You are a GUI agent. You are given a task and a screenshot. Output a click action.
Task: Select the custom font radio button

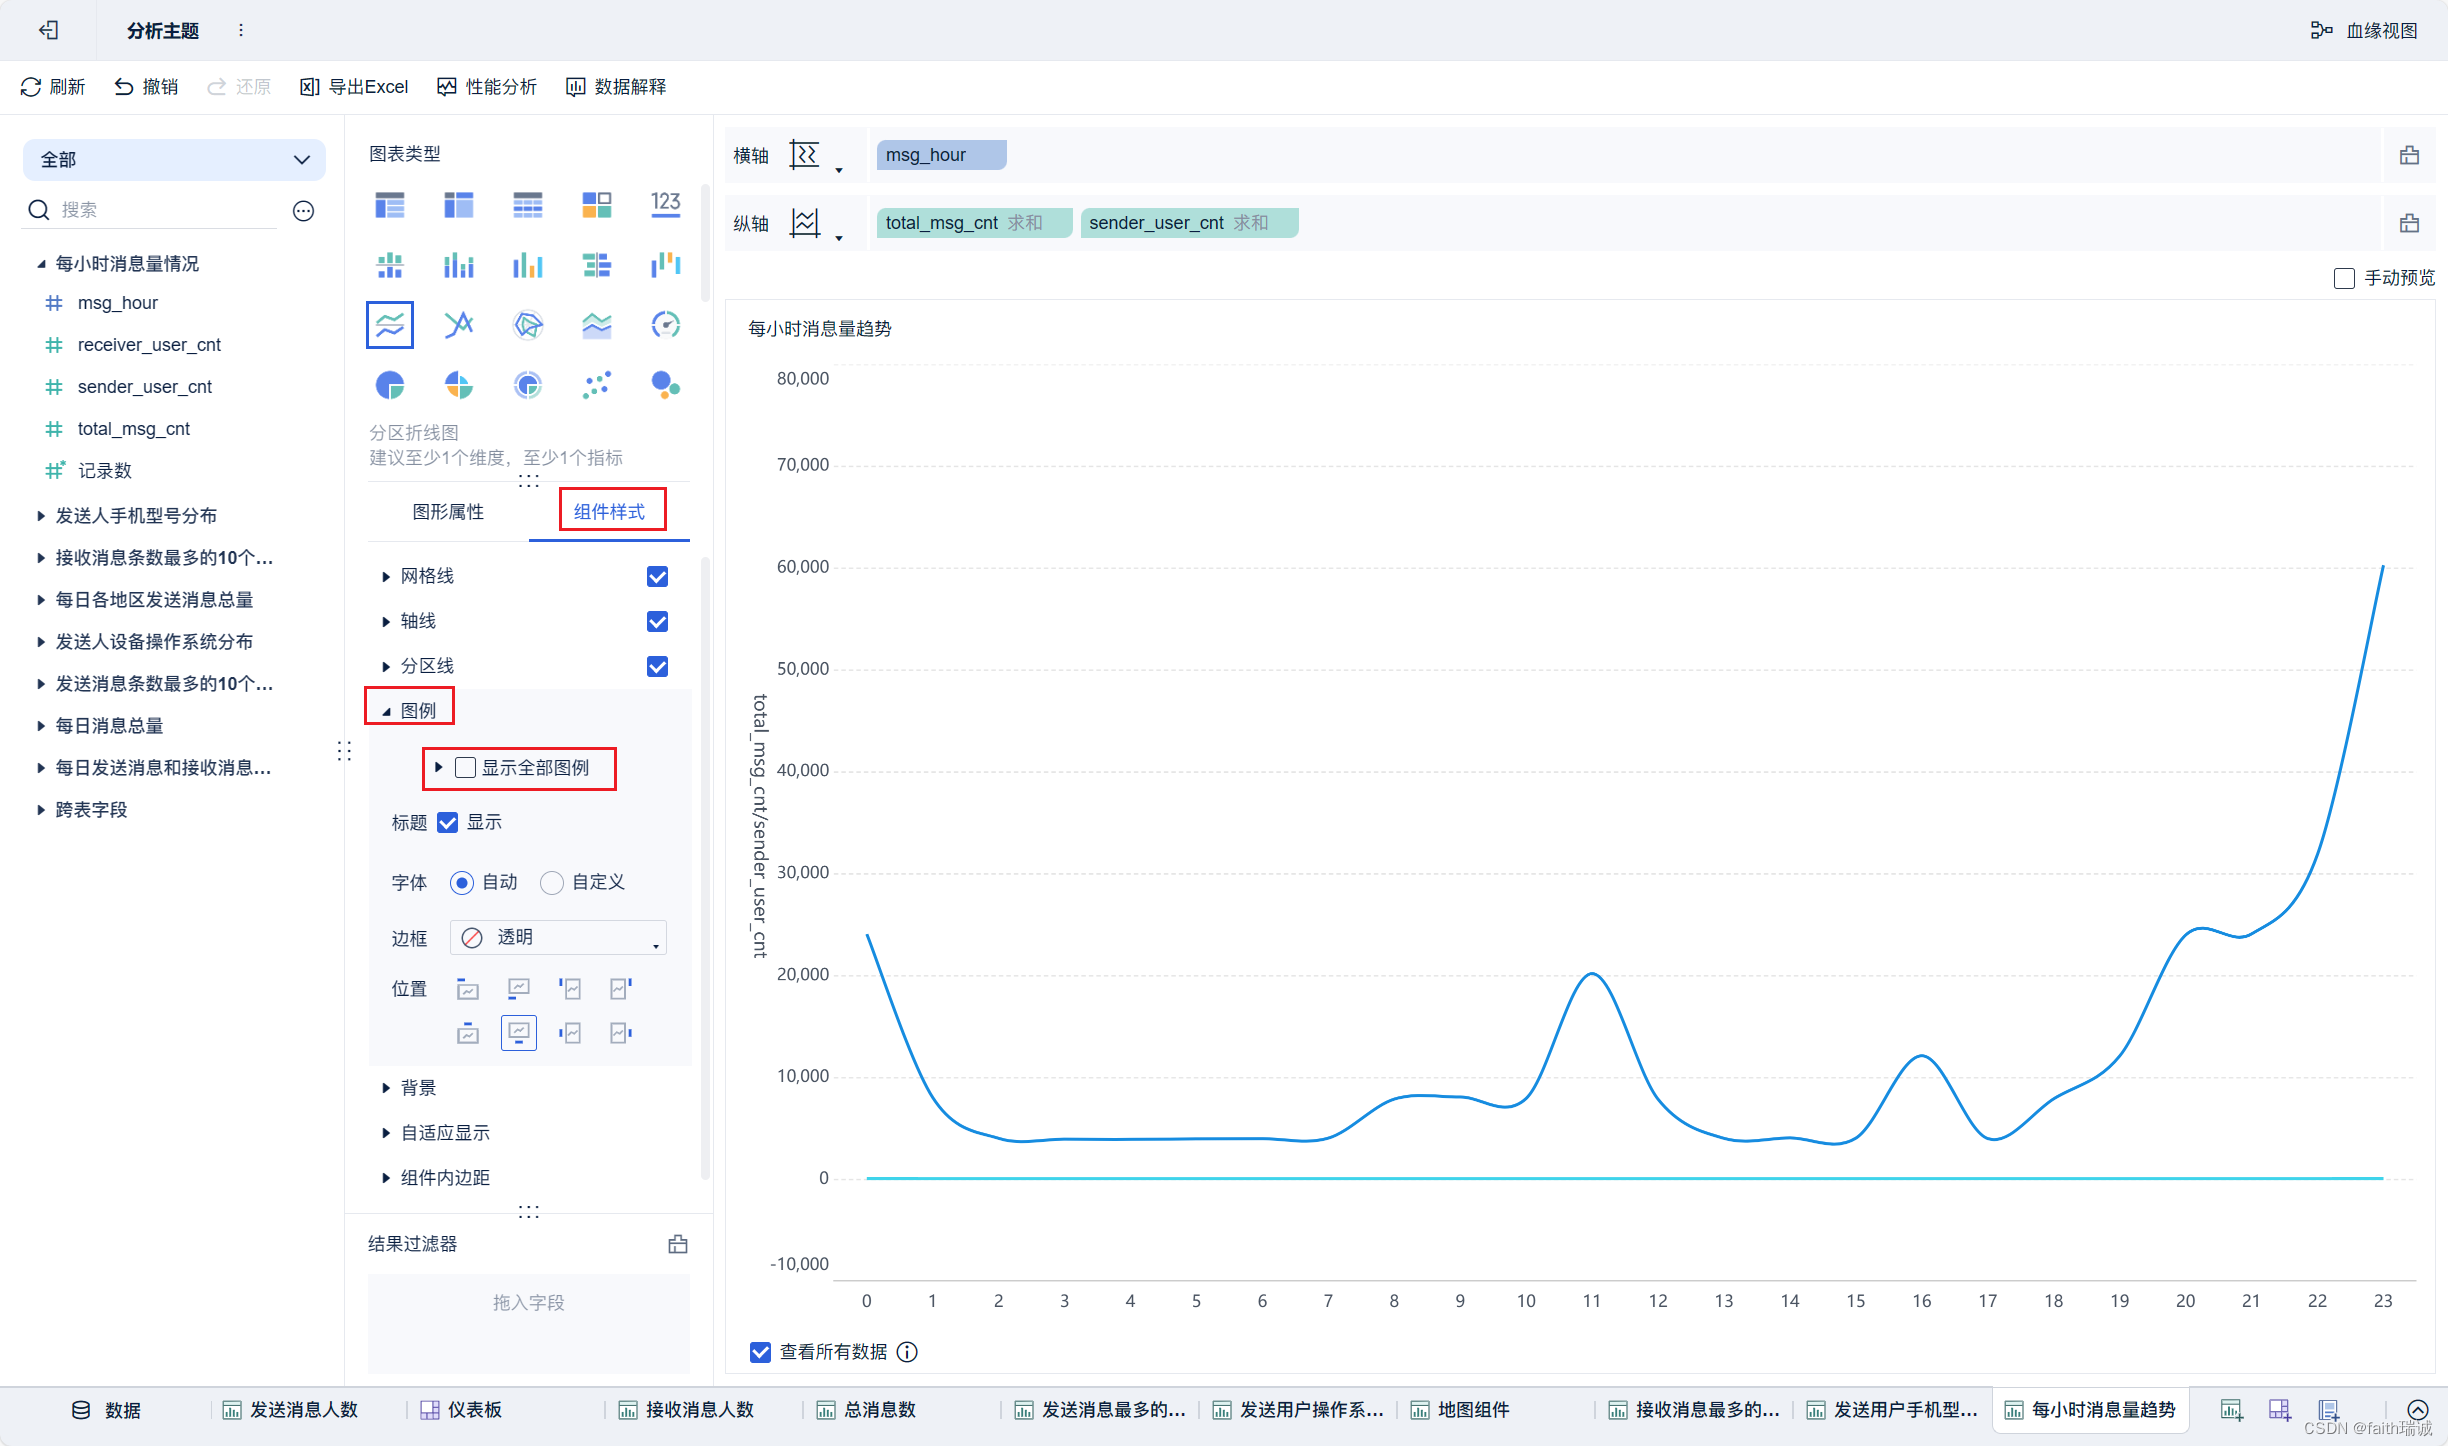pyautogui.click(x=551, y=883)
